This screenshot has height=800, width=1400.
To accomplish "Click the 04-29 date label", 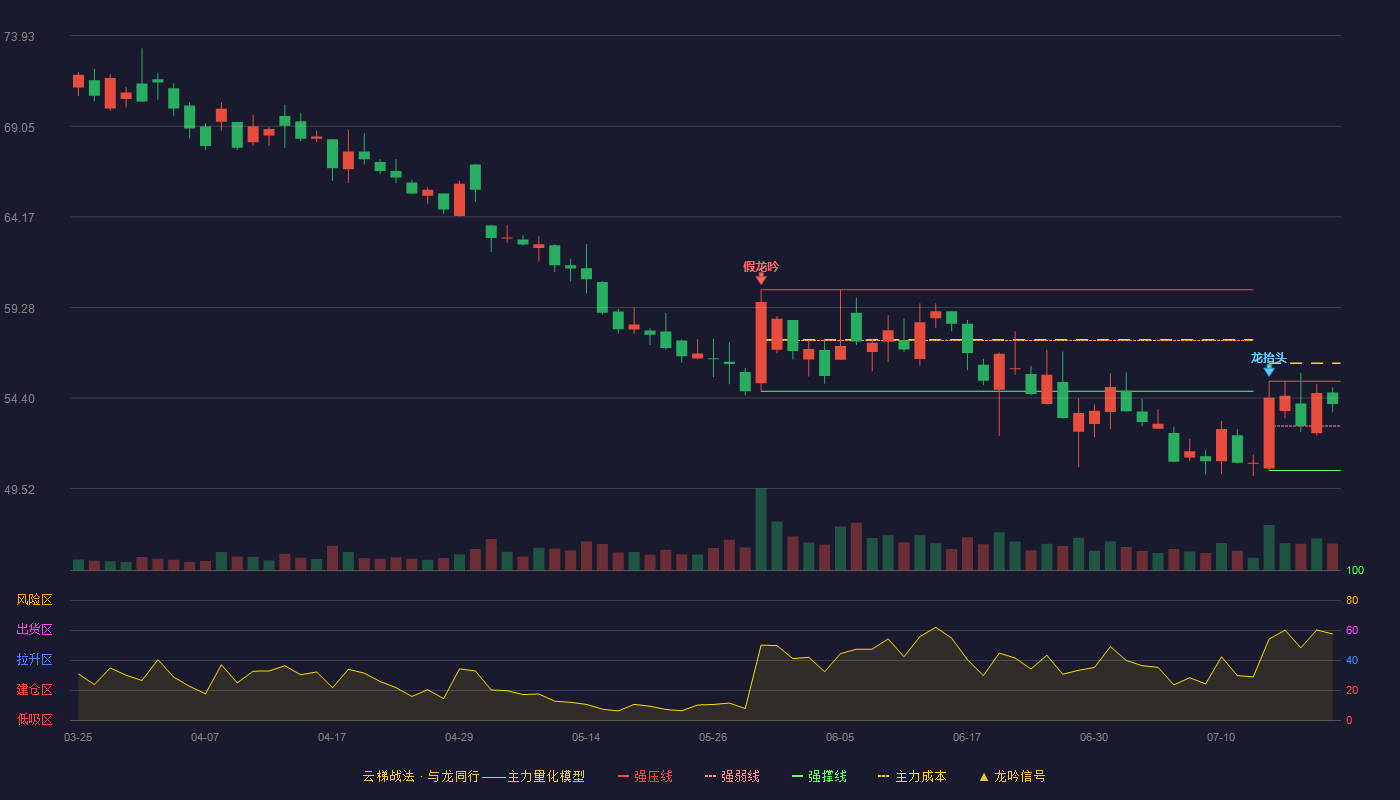I will (459, 737).
